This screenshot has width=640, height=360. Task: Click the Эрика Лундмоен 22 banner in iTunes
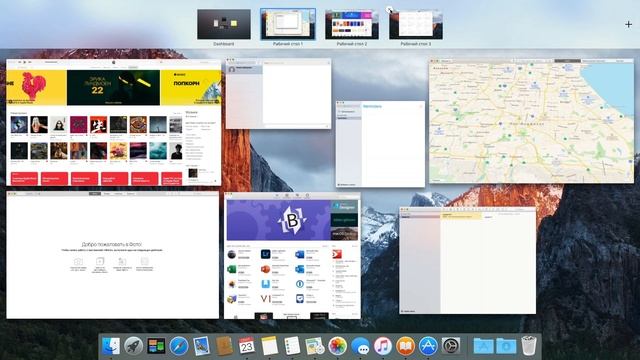pyautogui.click(x=113, y=87)
